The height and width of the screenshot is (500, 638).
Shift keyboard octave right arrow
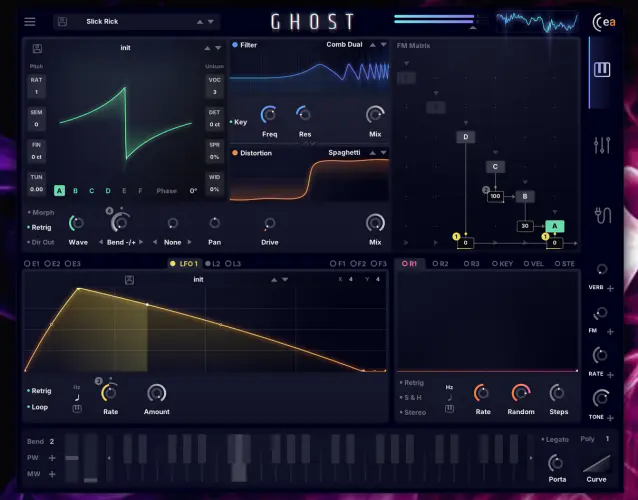tap(531, 458)
